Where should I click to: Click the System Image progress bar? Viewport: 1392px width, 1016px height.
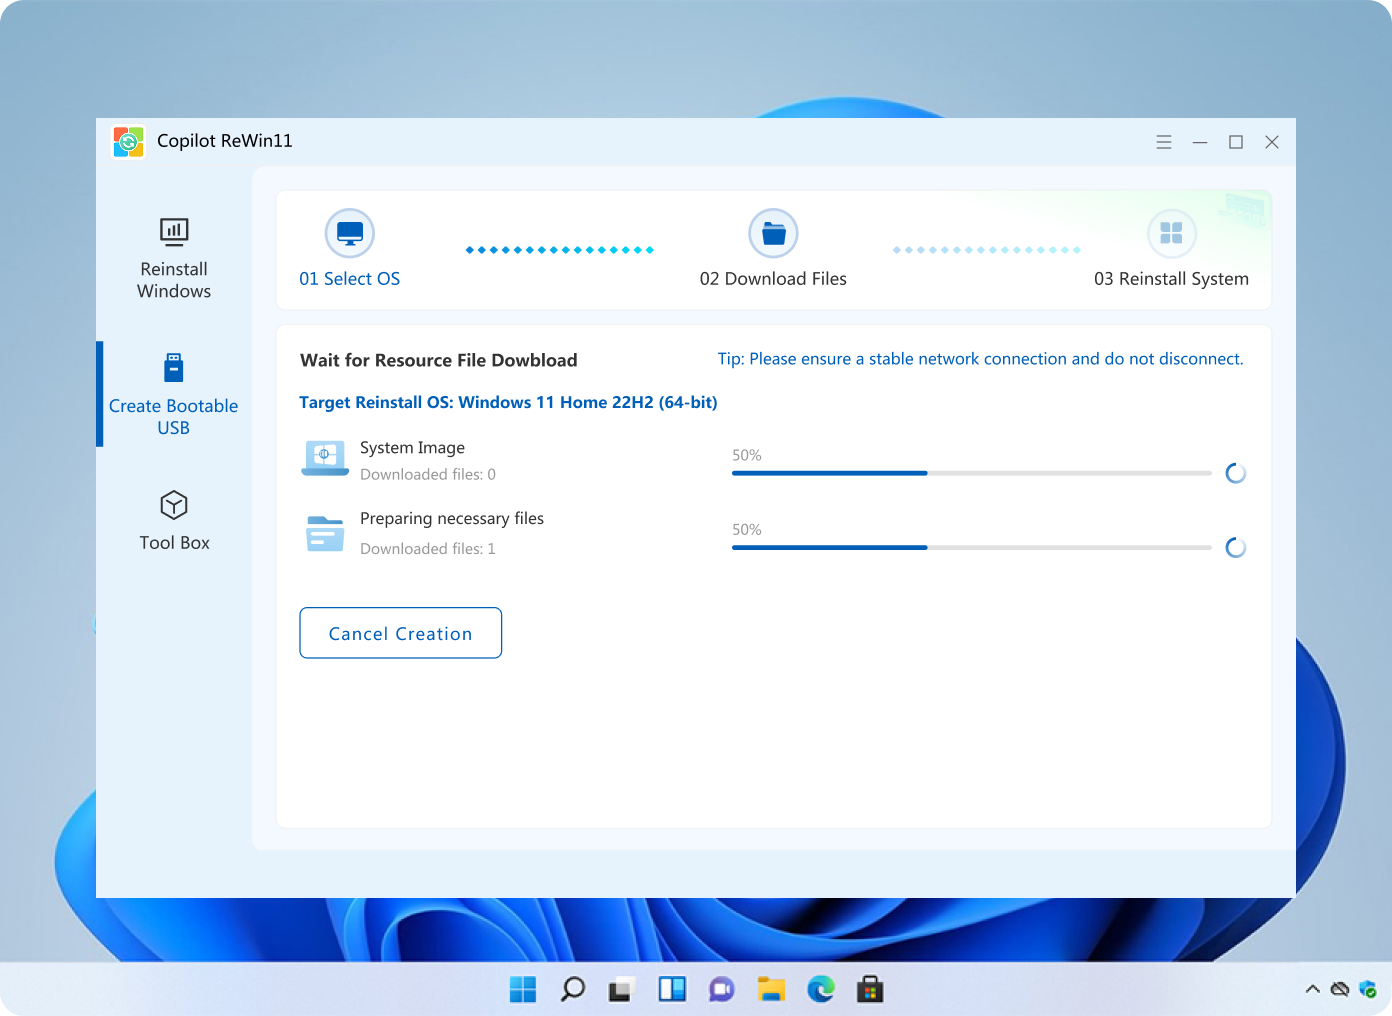pyautogui.click(x=971, y=473)
